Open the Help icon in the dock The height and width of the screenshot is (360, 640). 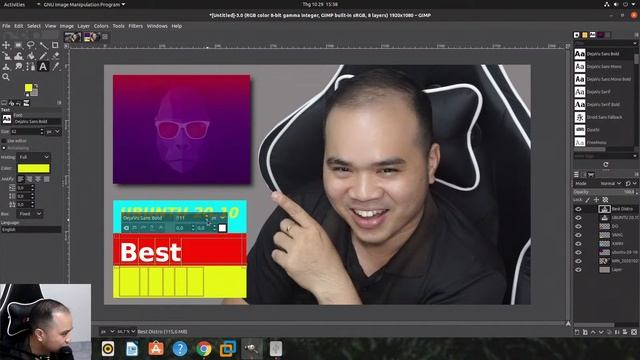180,349
